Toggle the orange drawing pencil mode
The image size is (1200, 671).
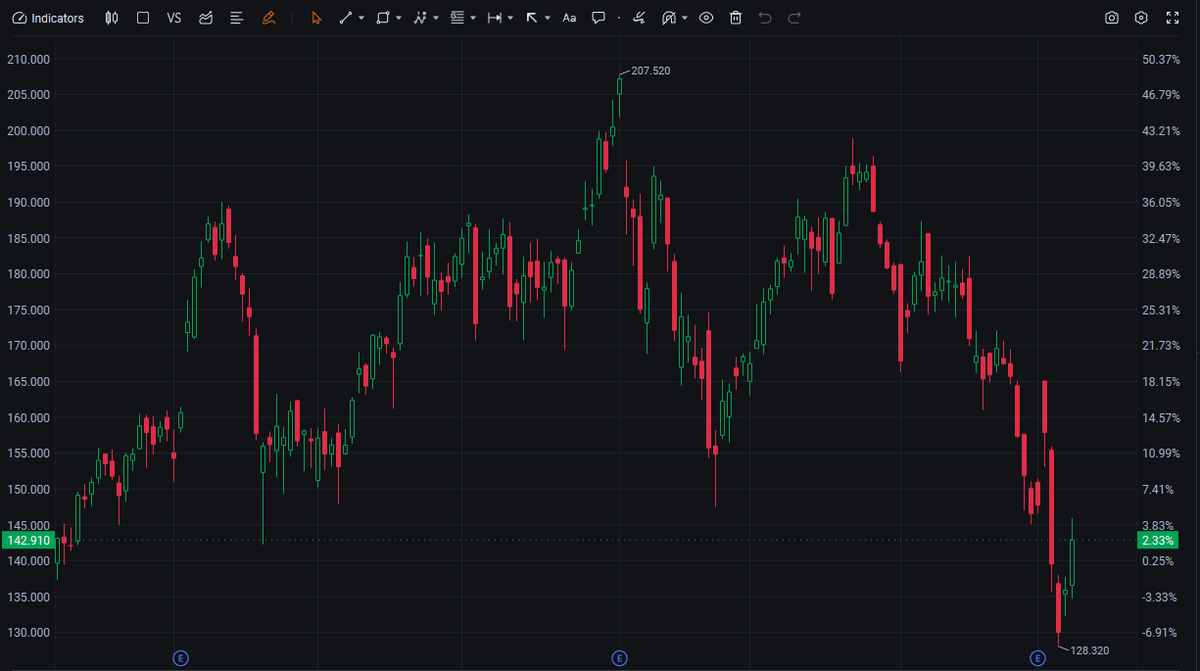(x=268, y=18)
